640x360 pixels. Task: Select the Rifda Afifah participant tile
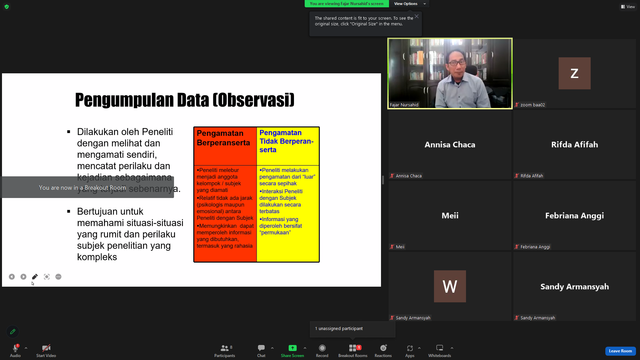click(x=574, y=144)
